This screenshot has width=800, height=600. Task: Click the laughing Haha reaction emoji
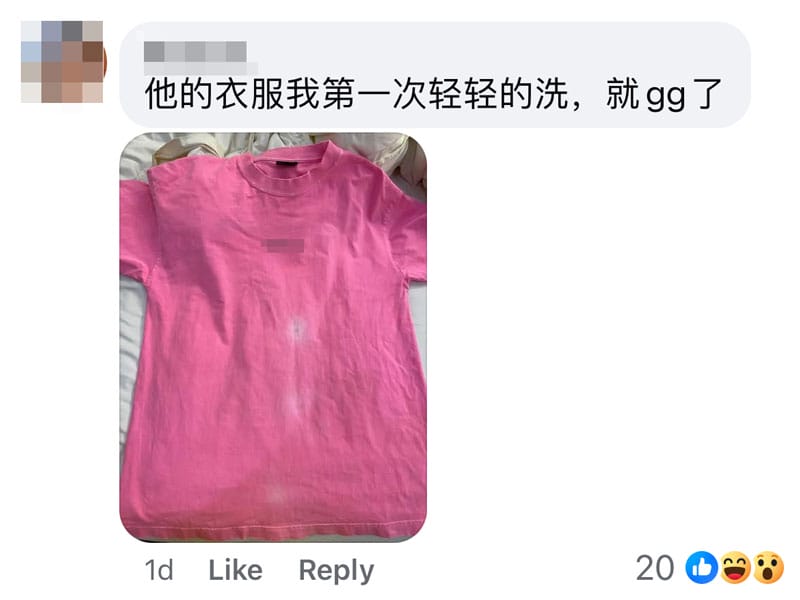735,567
